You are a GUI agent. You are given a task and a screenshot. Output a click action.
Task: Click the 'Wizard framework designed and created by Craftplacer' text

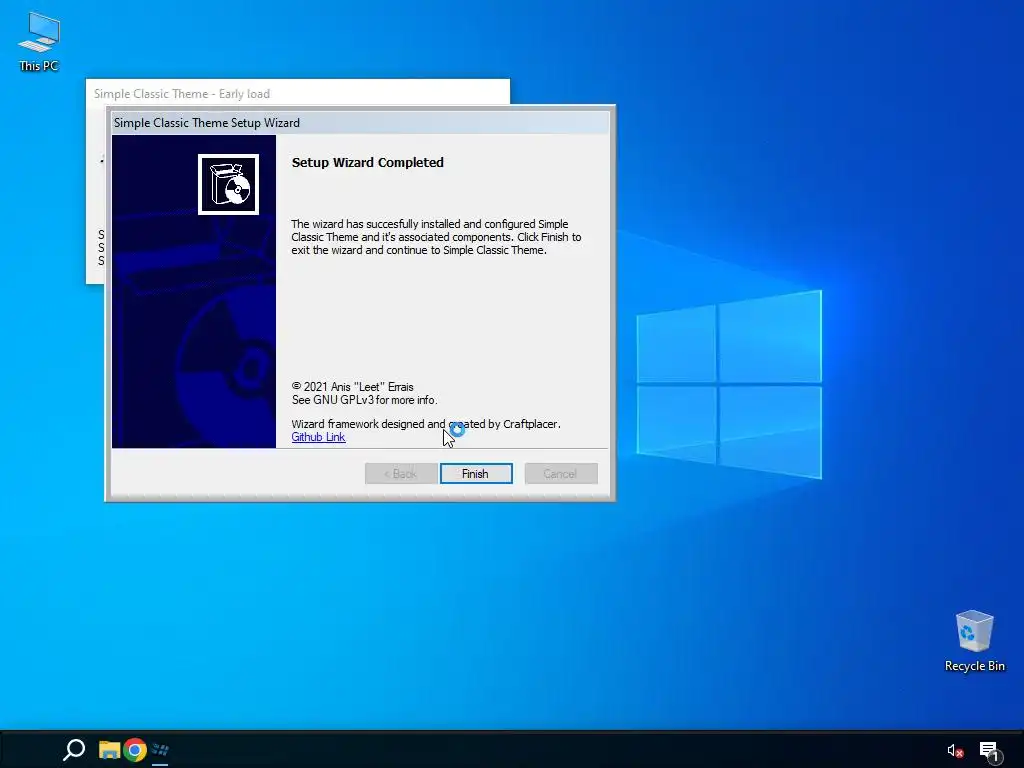[426, 424]
